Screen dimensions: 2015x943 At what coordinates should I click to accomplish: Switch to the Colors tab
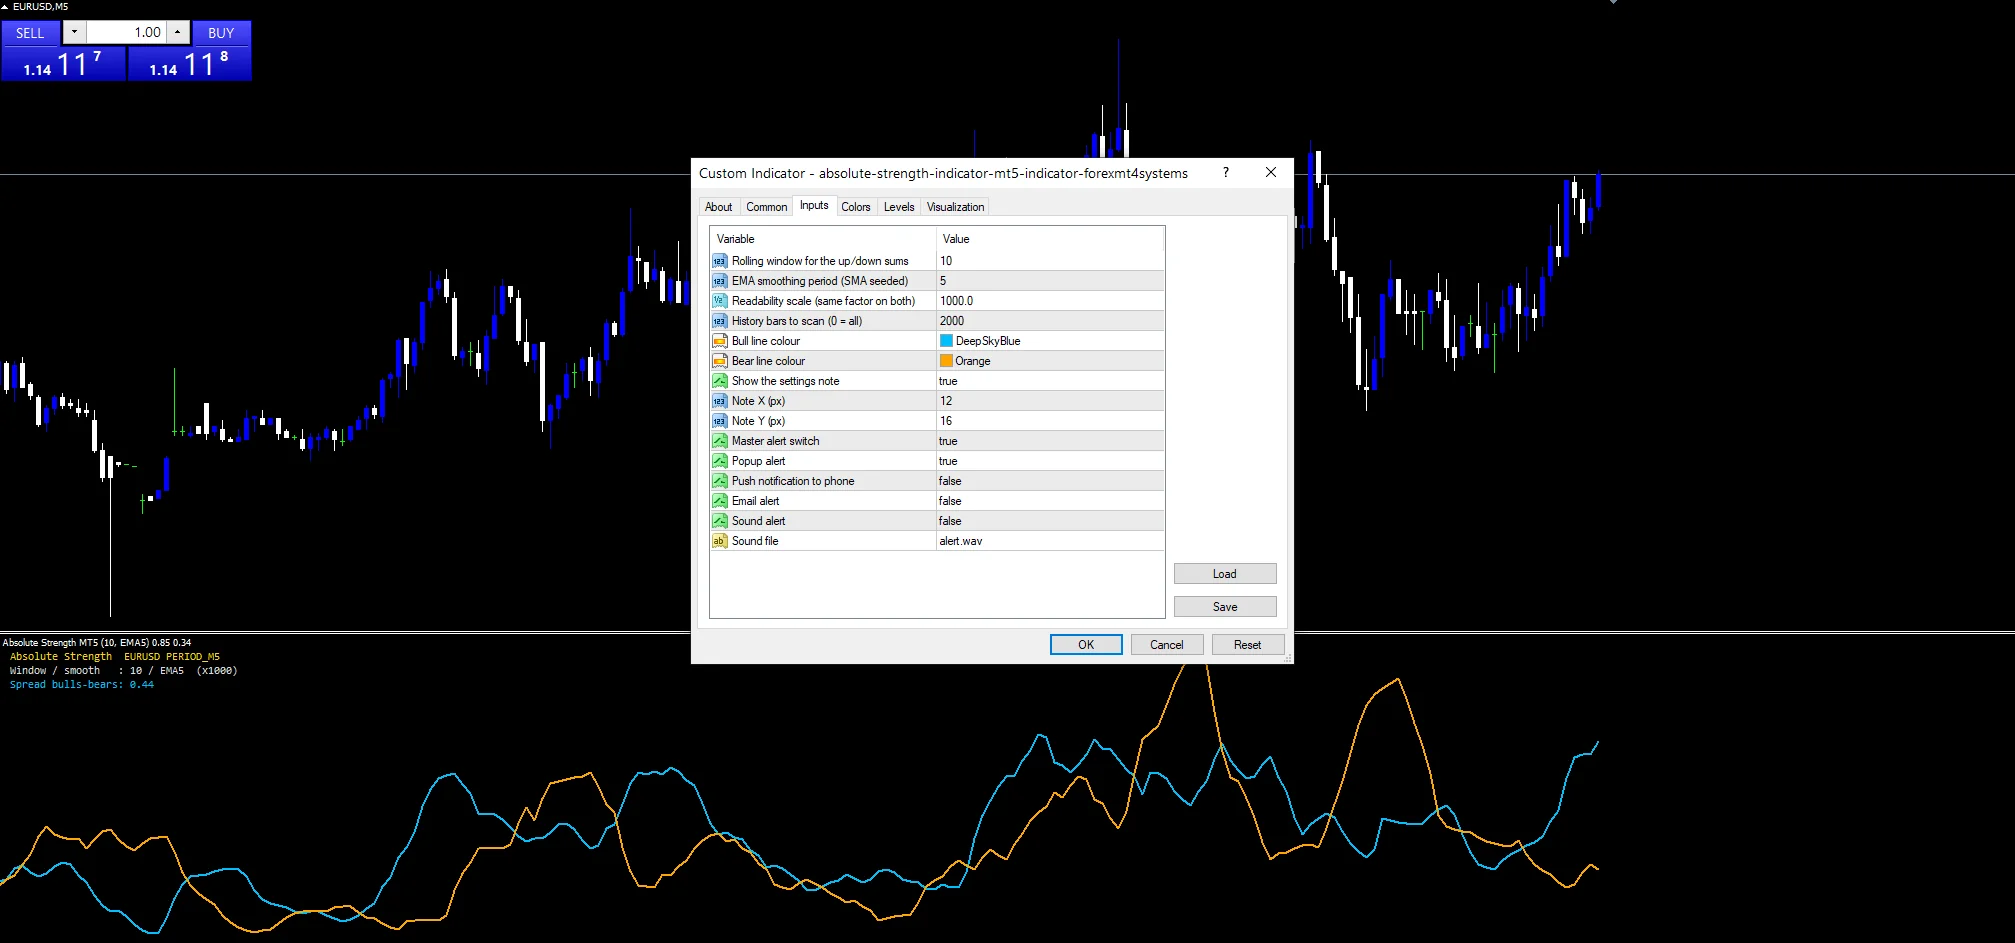(855, 207)
